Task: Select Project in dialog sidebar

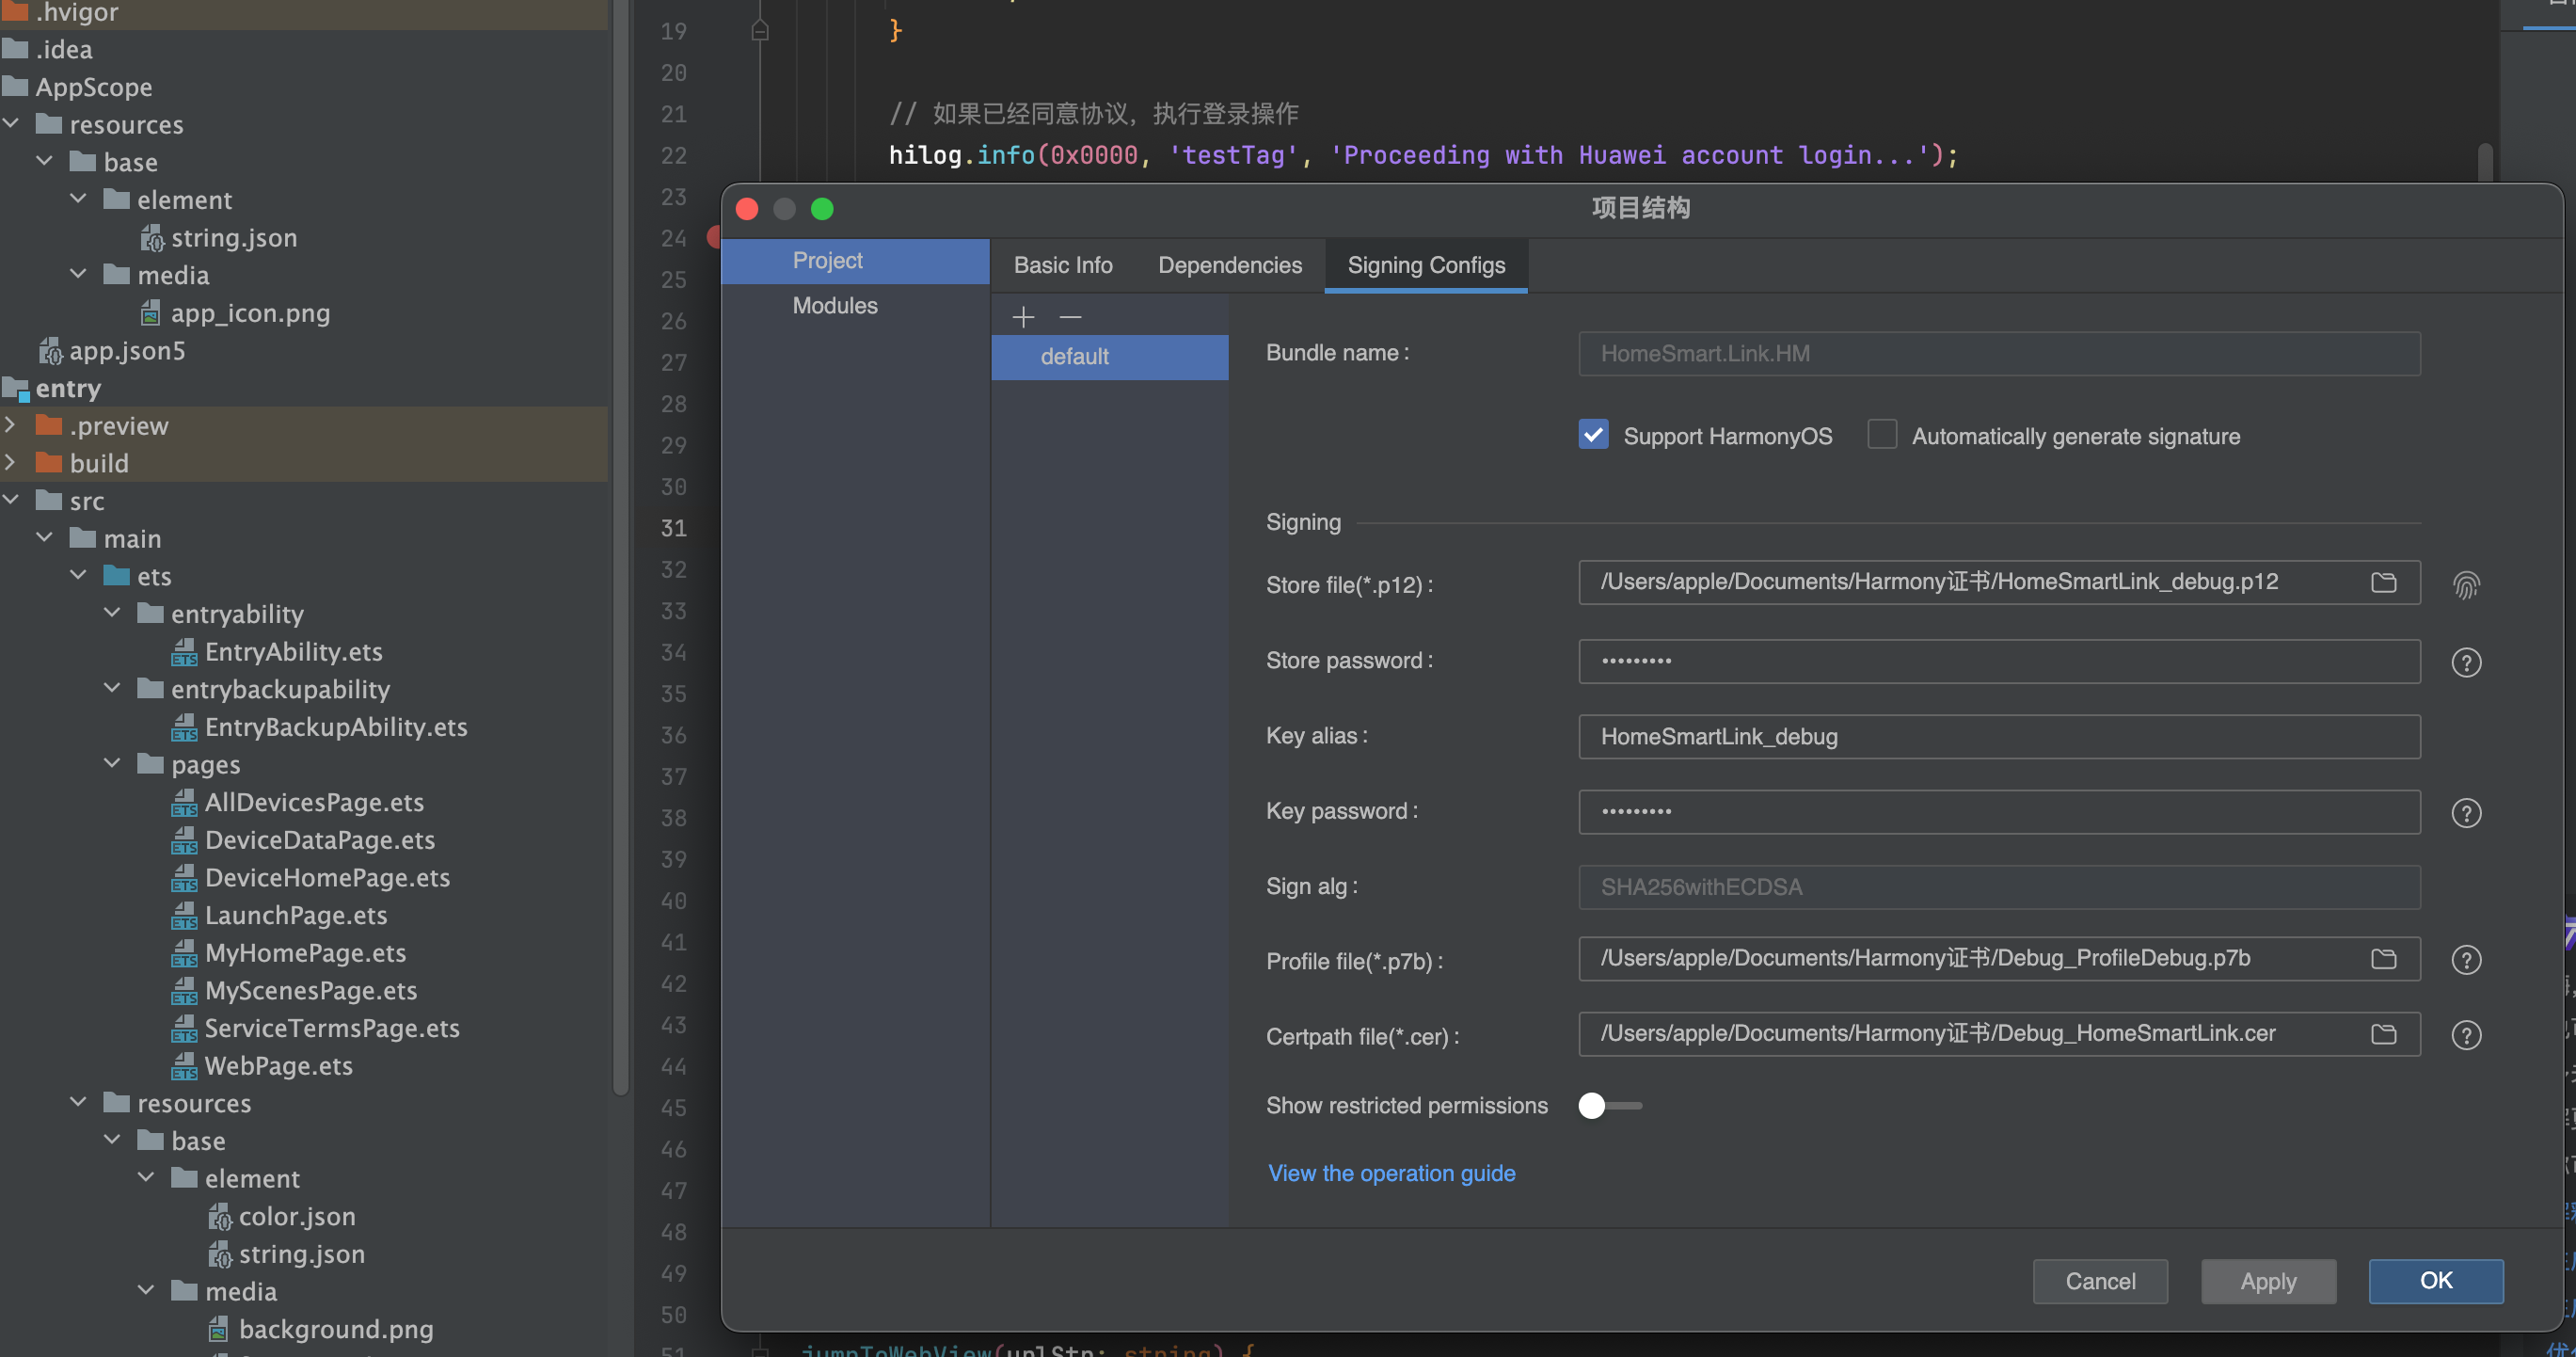Action: [856, 260]
